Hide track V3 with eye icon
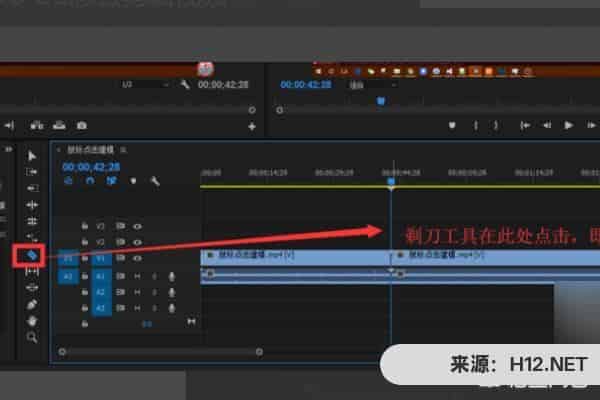This screenshot has width=600, height=400. (x=137, y=227)
